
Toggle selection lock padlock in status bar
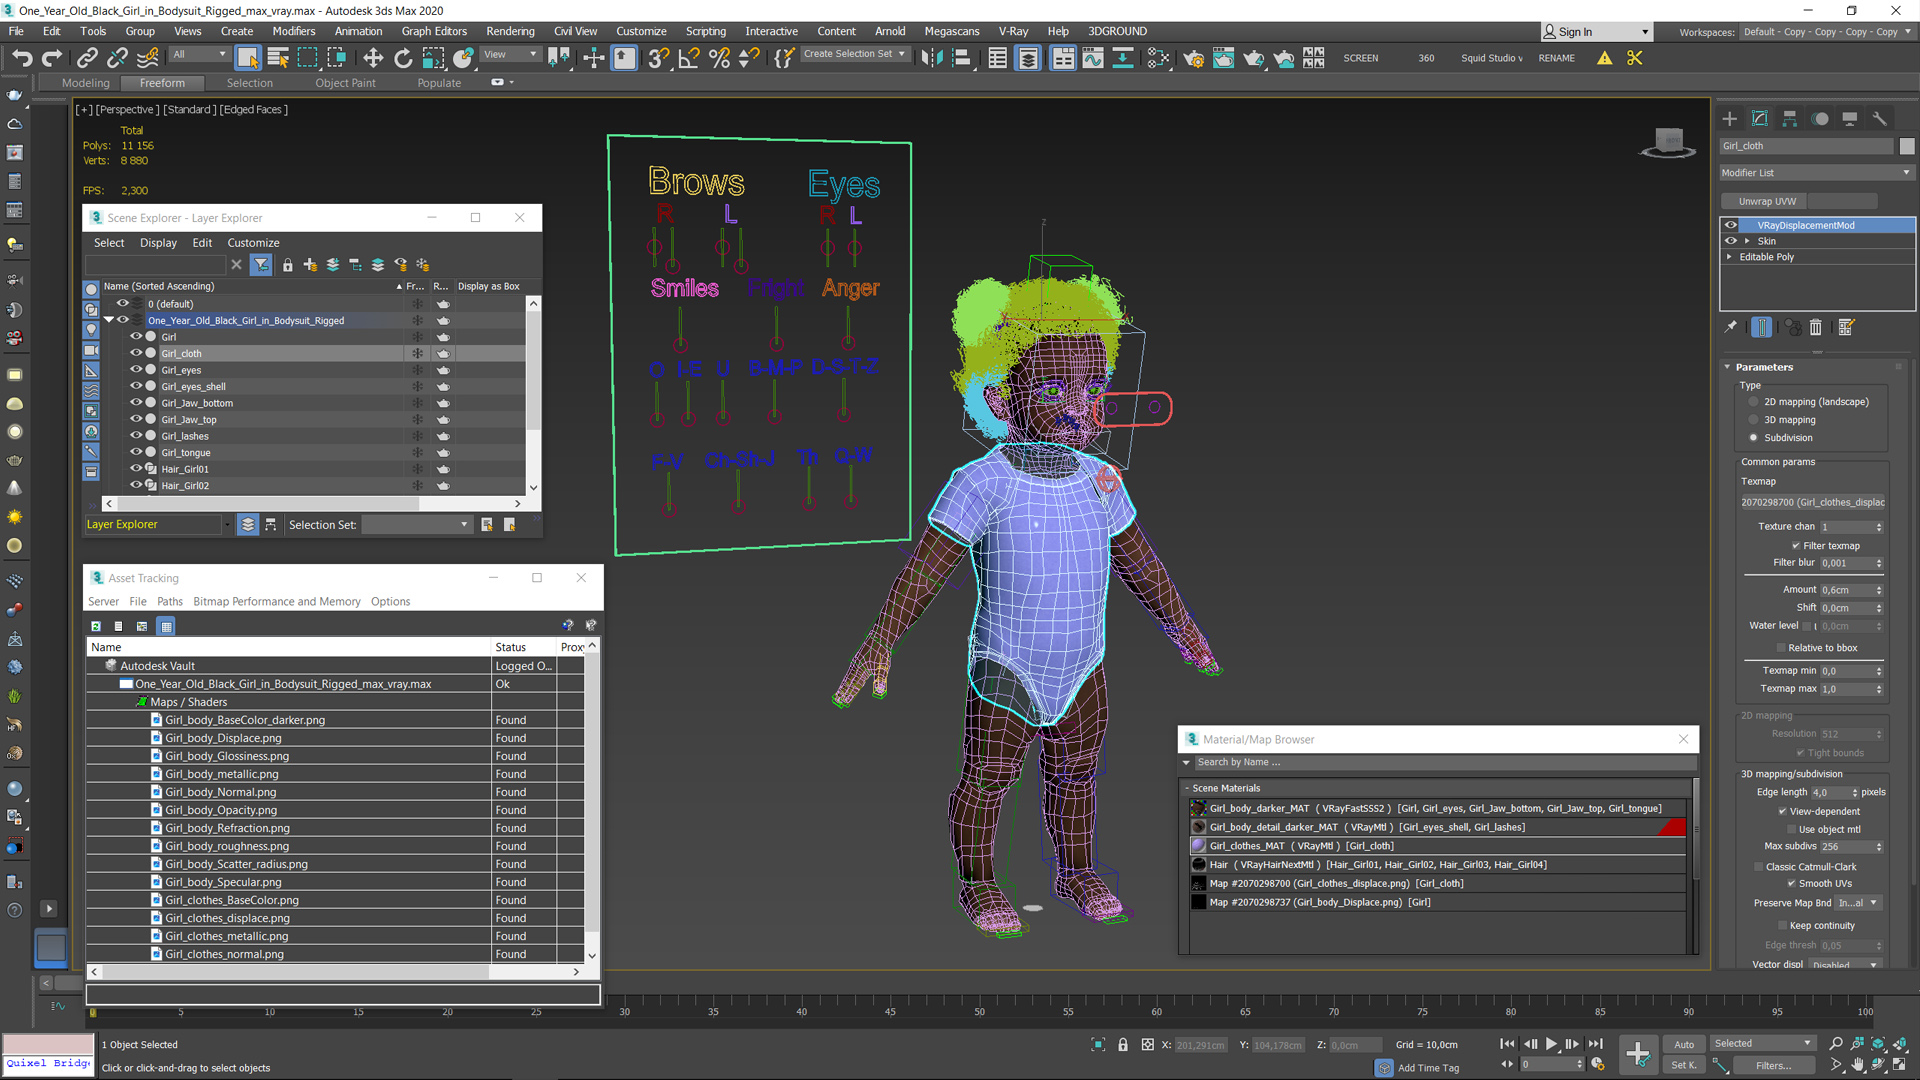[1123, 1045]
